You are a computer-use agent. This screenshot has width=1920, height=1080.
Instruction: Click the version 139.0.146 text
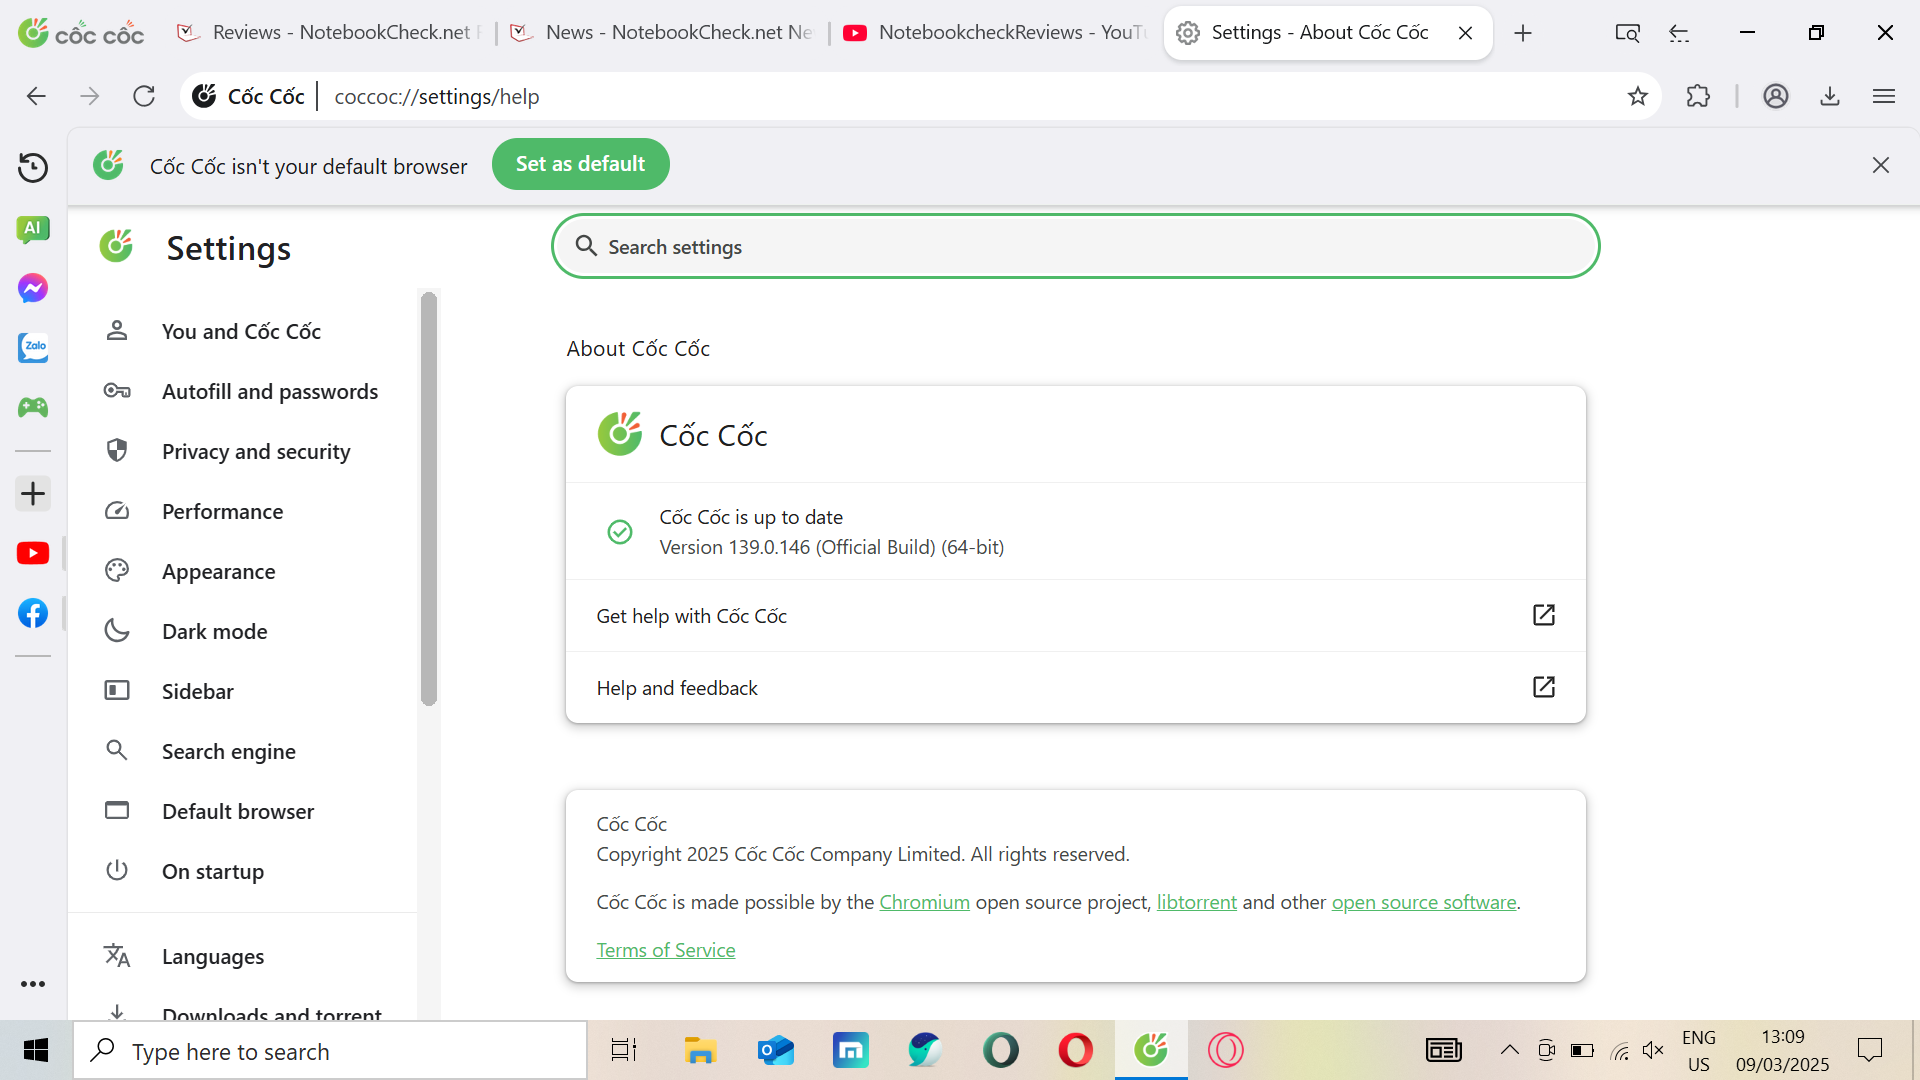click(831, 547)
